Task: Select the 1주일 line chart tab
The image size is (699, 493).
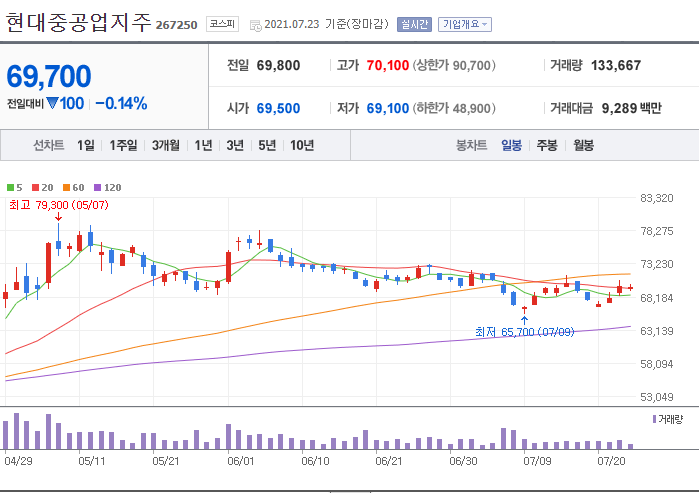Action: [x=123, y=145]
